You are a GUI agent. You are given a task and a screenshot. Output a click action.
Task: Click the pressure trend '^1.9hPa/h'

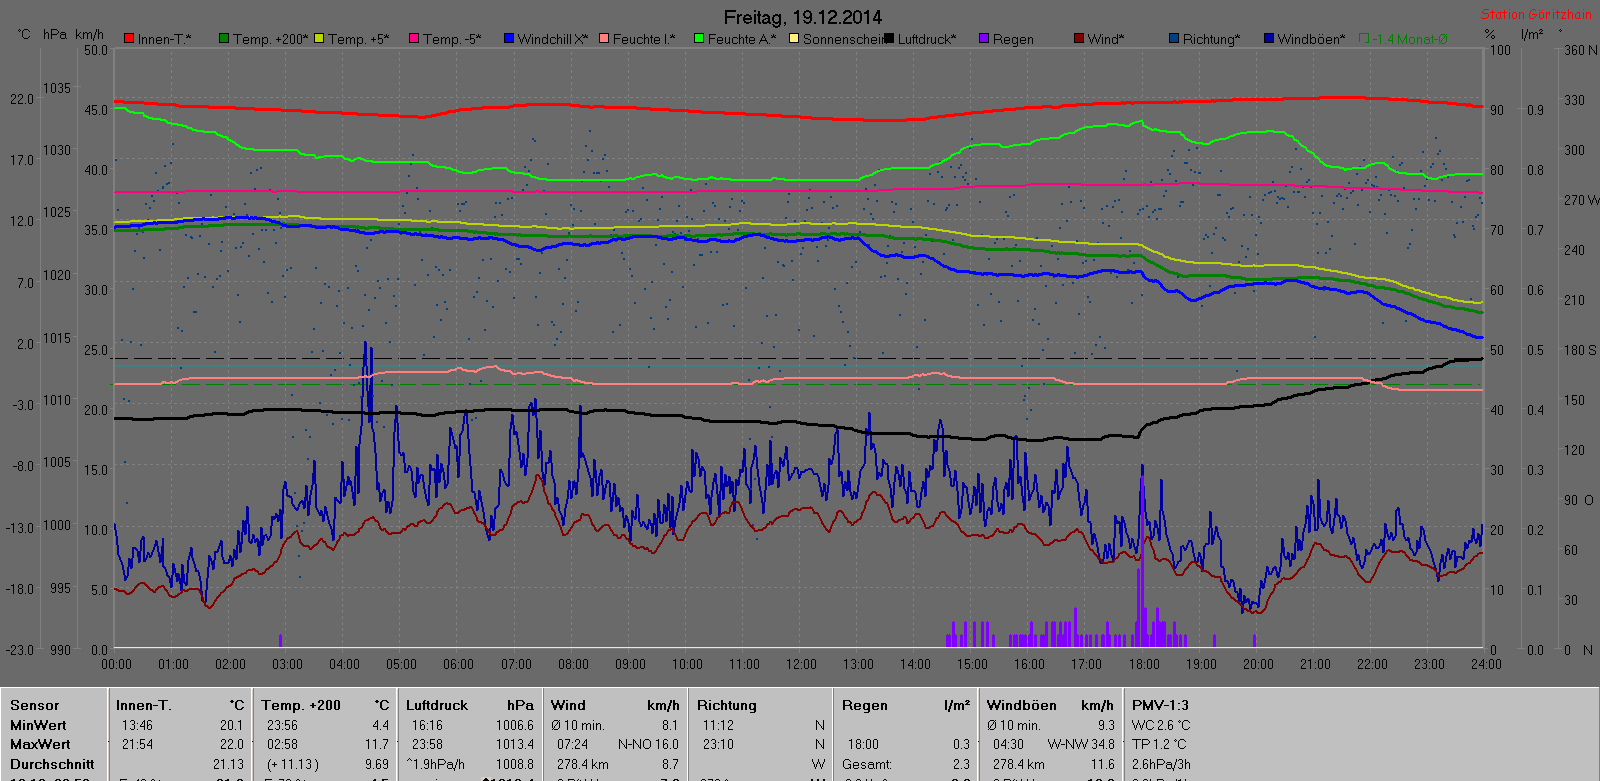(x=436, y=764)
